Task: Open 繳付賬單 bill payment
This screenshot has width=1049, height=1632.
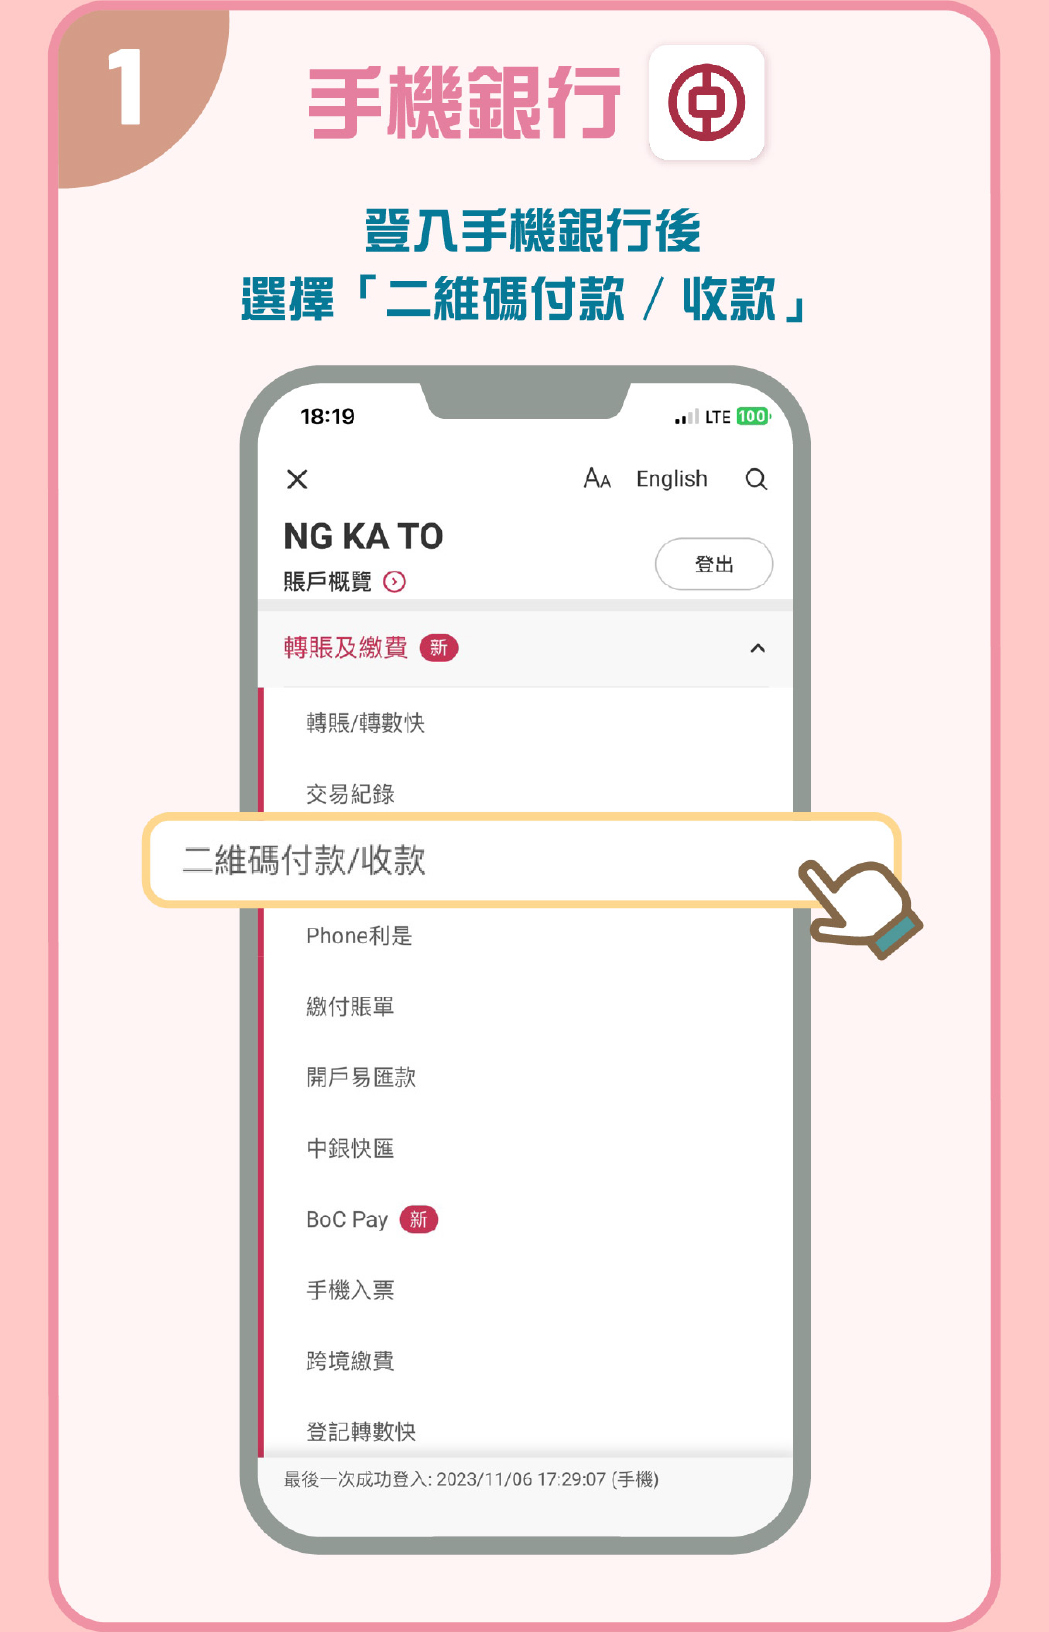Action: (x=350, y=1007)
